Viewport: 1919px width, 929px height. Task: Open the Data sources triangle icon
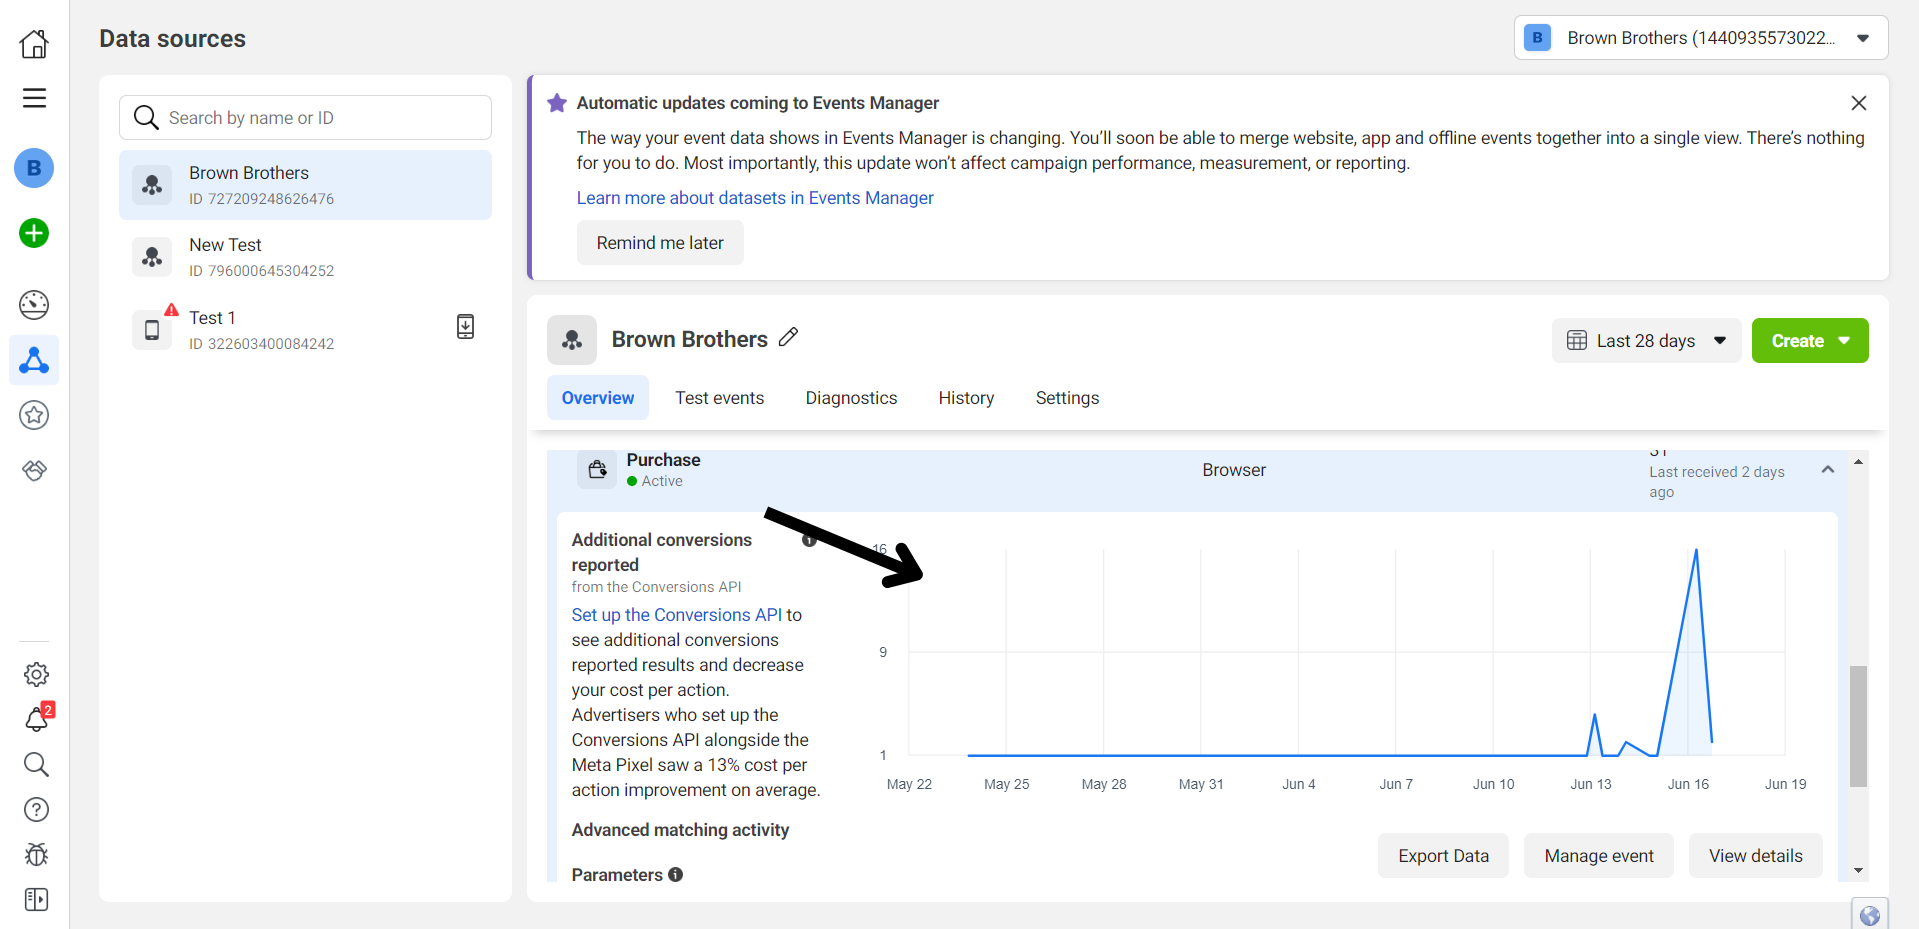[34, 360]
